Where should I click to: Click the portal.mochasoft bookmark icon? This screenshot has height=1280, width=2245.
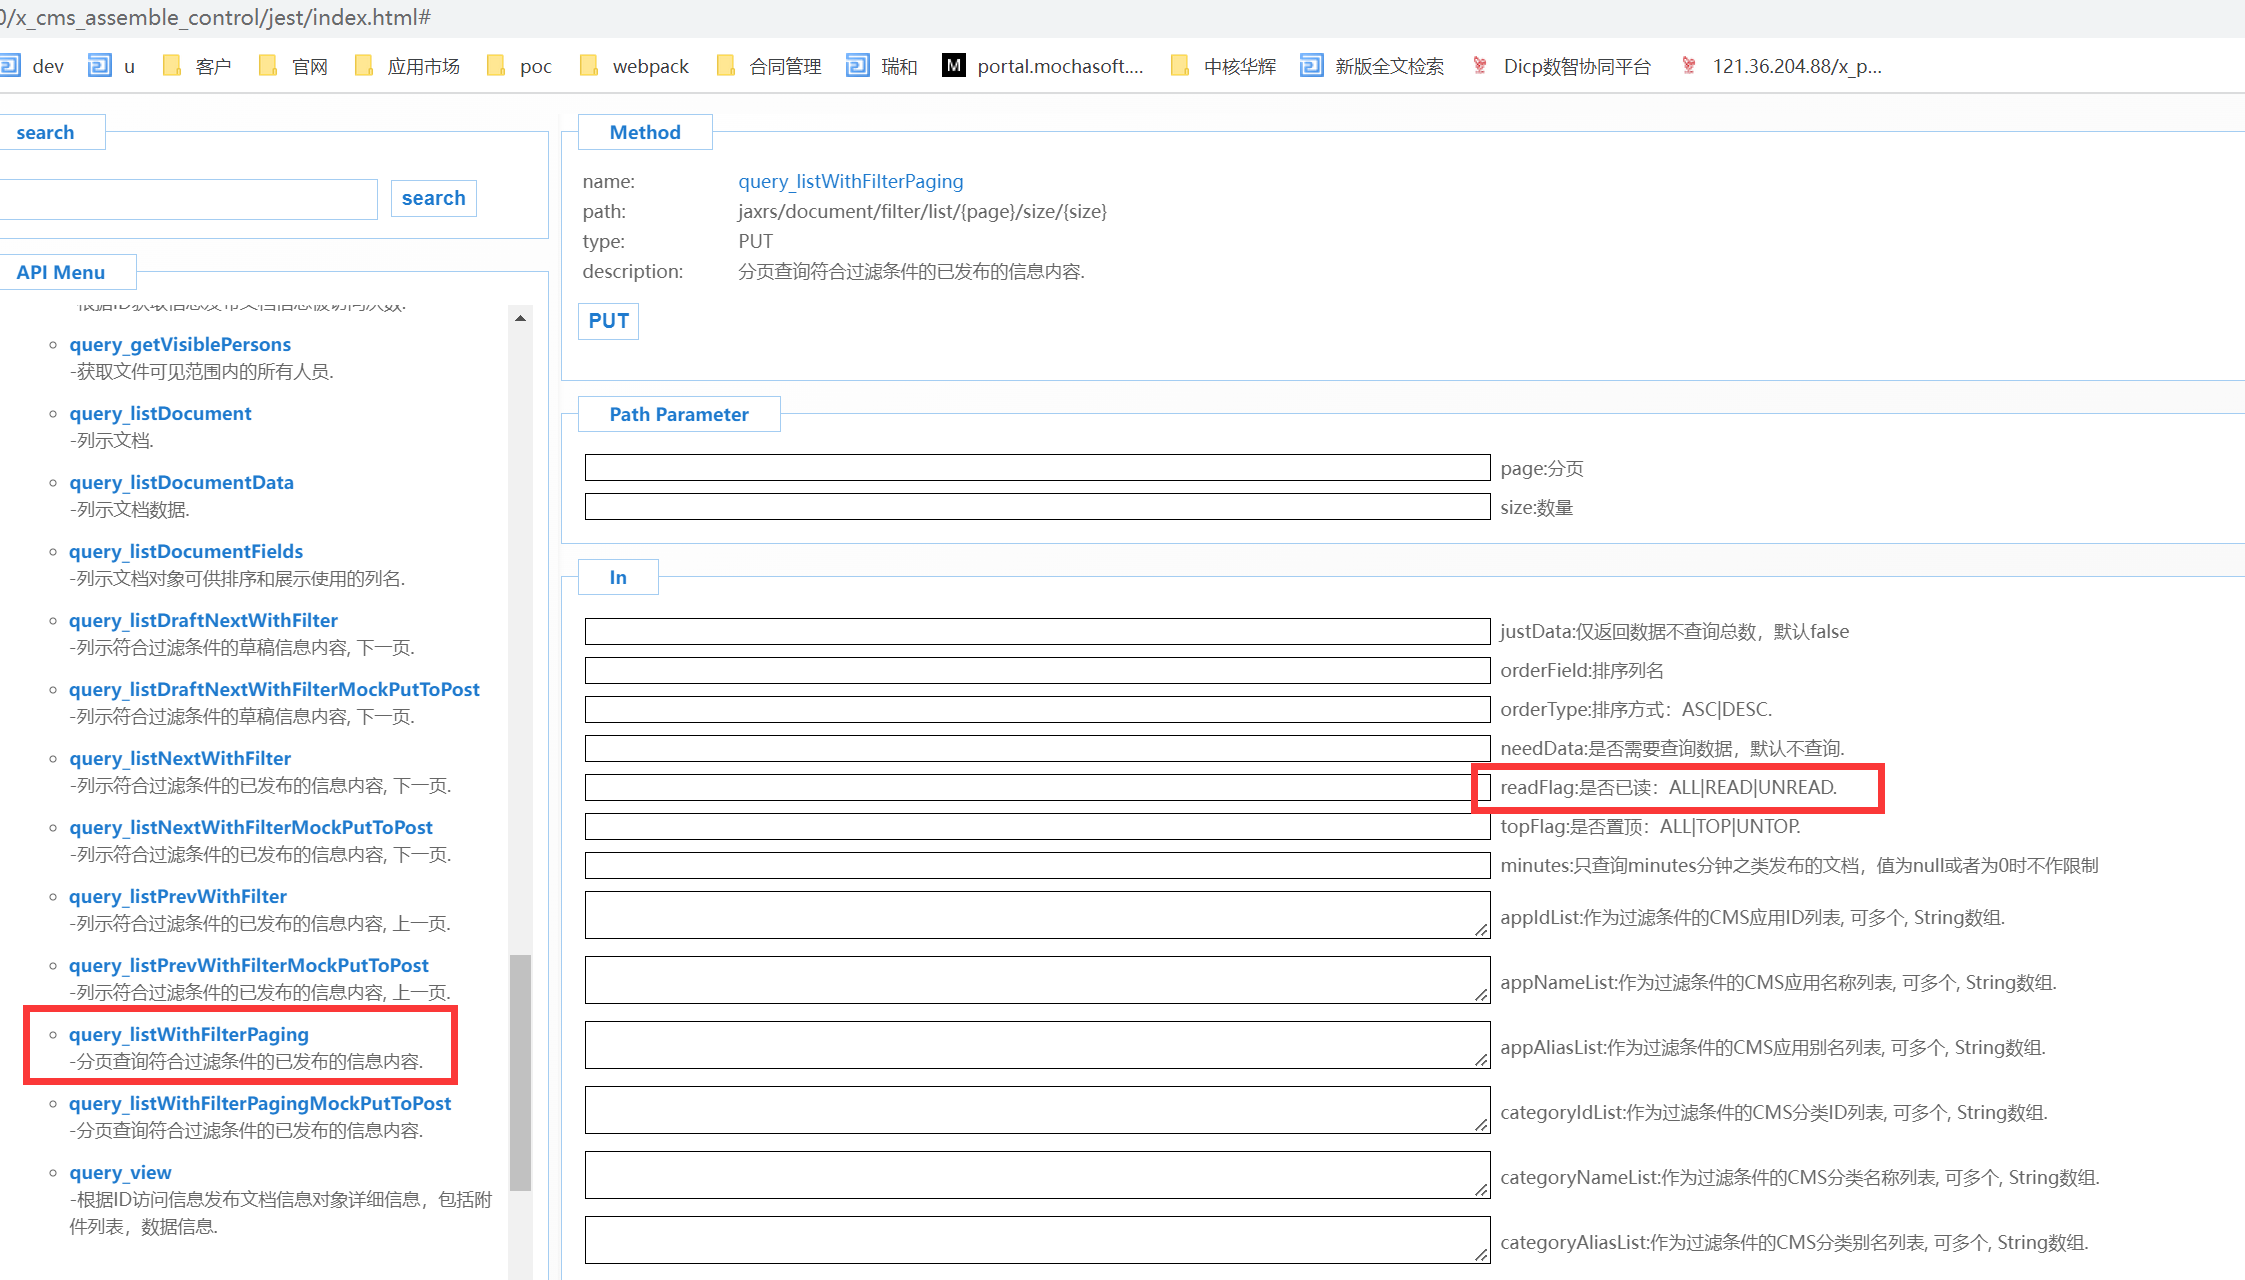coord(954,66)
